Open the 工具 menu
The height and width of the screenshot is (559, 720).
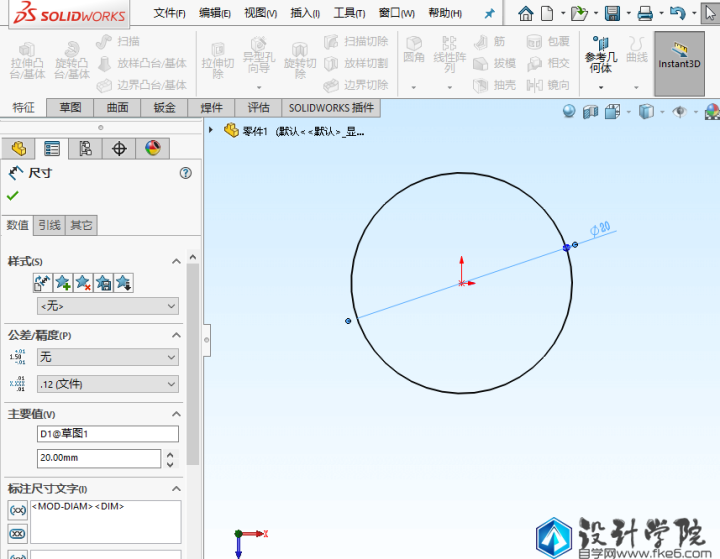click(x=348, y=14)
